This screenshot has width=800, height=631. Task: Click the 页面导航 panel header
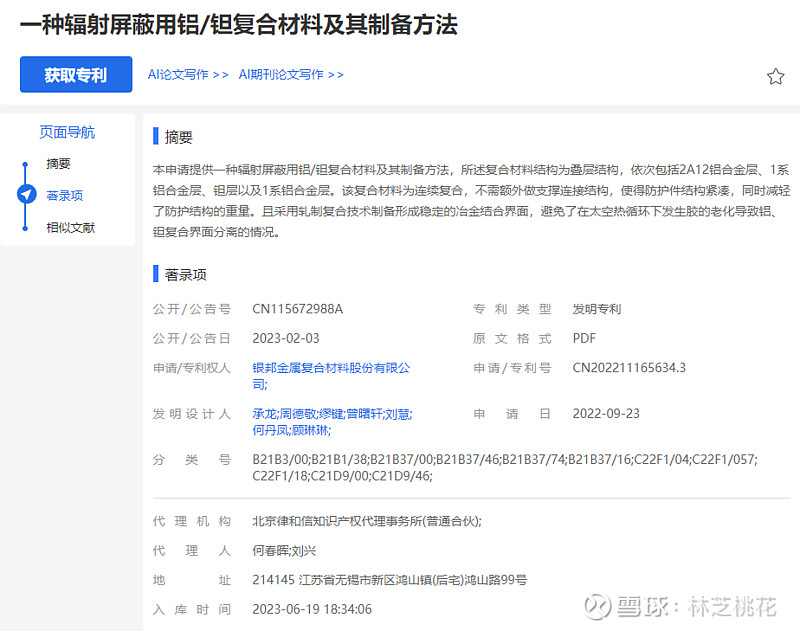67,132
